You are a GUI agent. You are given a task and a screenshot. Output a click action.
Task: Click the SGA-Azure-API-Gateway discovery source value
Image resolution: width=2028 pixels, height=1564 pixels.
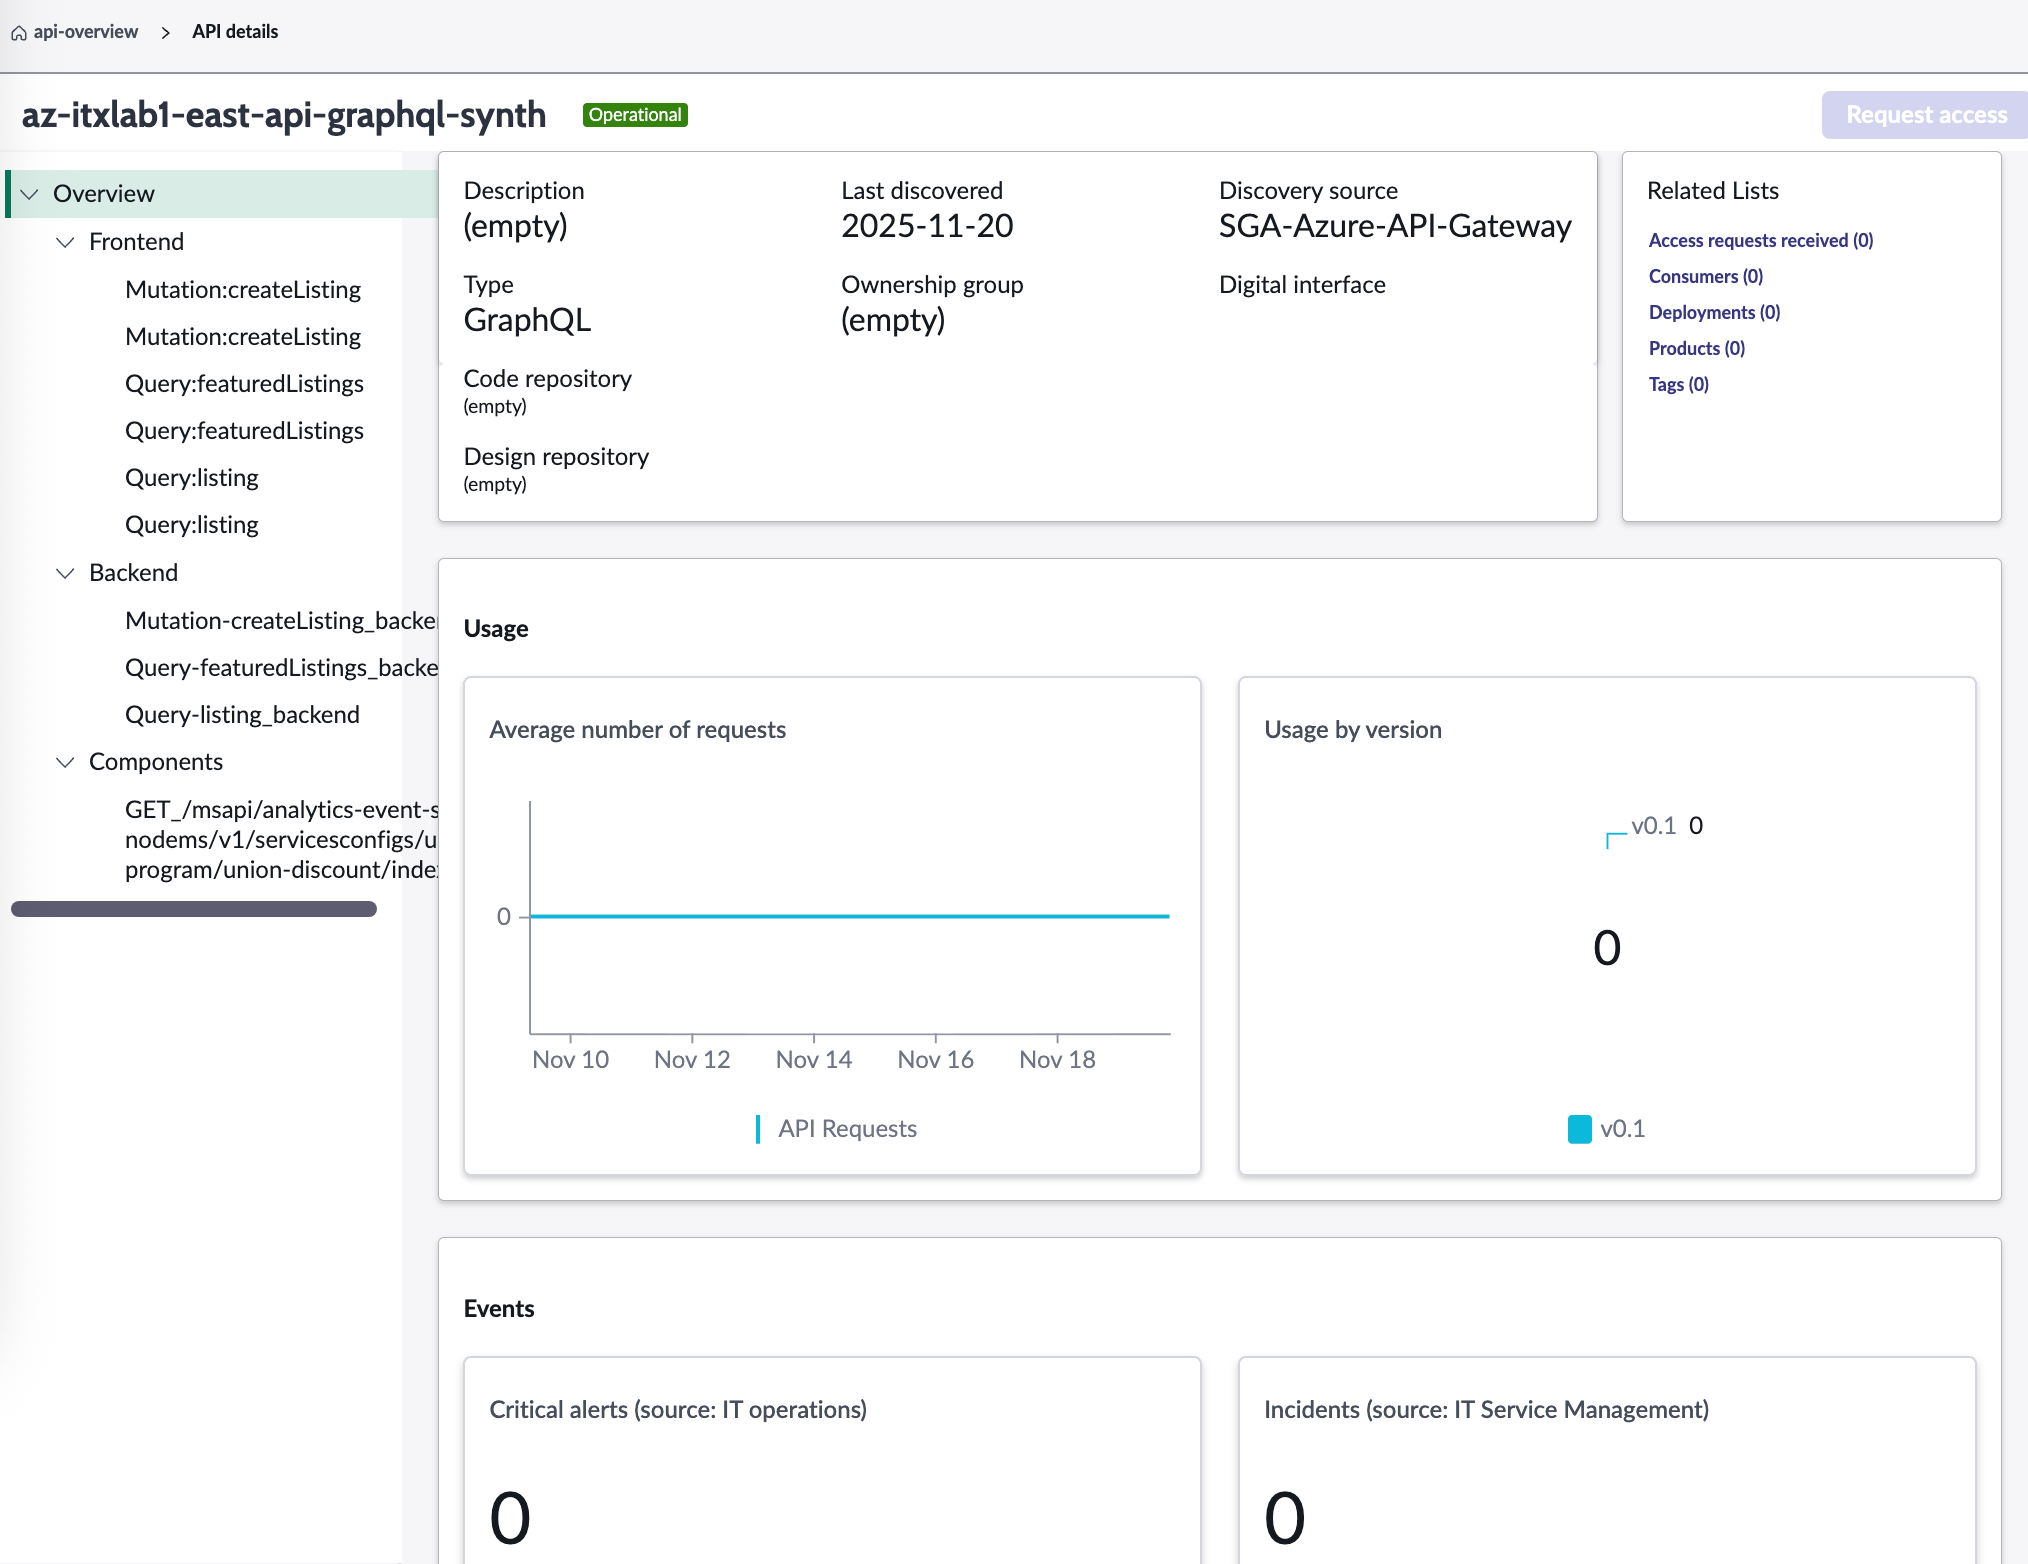1395,227
